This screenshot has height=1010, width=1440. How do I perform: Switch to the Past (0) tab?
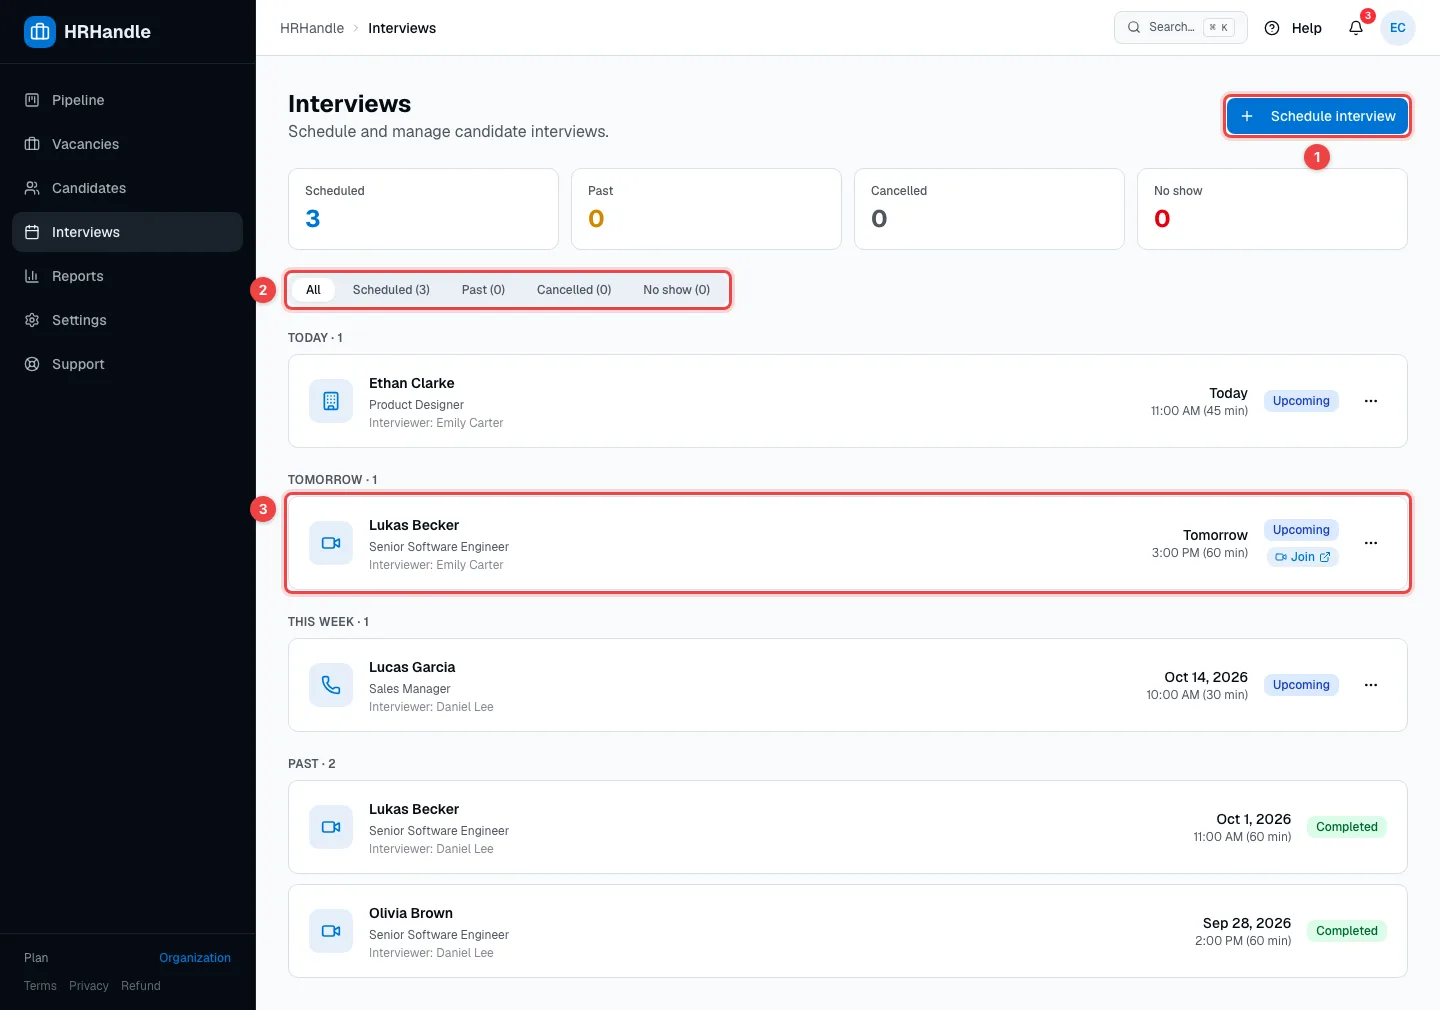[483, 290]
